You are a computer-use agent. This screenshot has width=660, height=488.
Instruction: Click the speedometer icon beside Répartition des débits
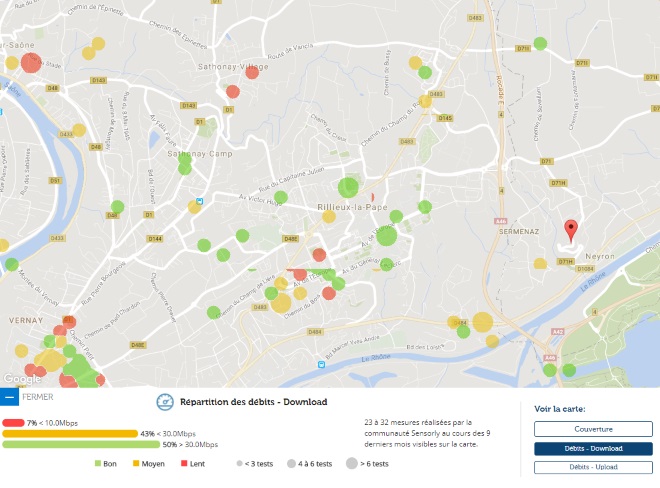[x=165, y=402]
